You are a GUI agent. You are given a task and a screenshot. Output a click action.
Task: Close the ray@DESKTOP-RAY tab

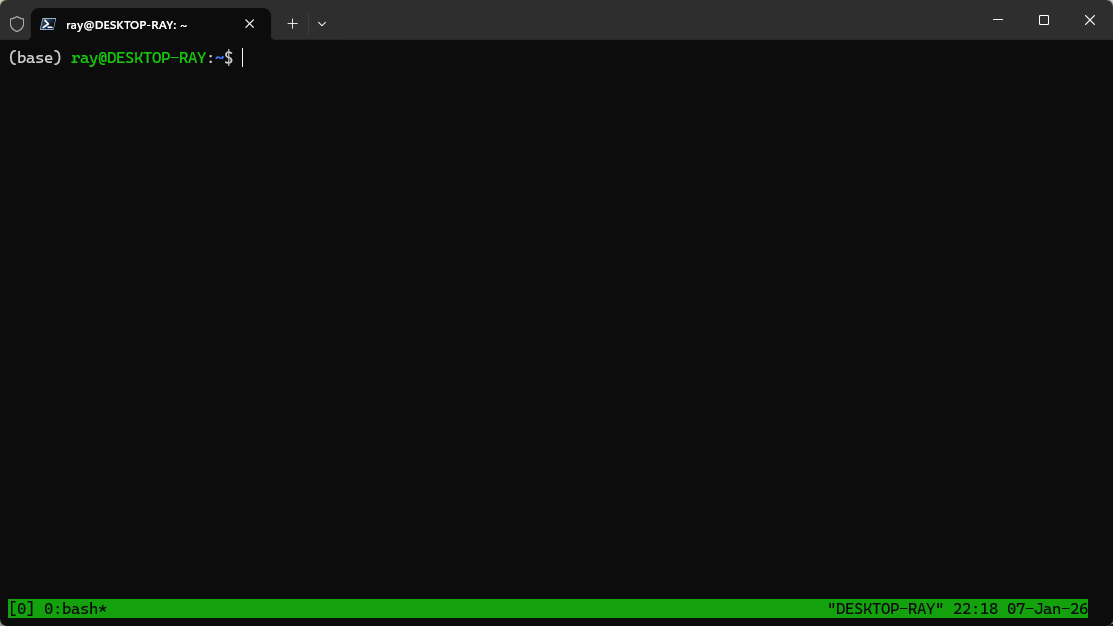(x=250, y=23)
